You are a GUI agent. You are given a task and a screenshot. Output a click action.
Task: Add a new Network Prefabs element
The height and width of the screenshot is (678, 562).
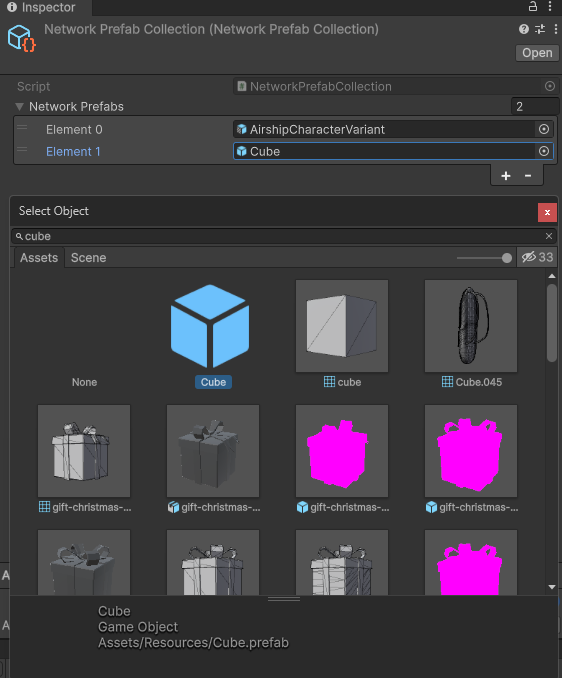point(506,176)
